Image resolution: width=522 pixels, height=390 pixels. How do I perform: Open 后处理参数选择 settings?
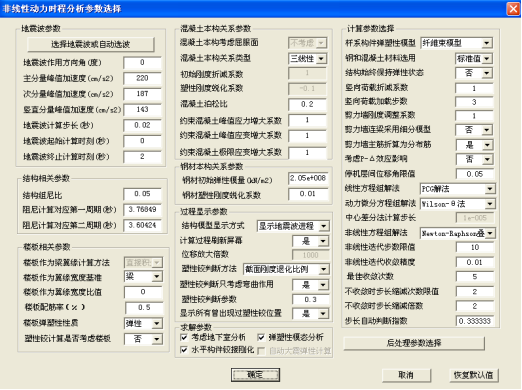(x=414, y=343)
